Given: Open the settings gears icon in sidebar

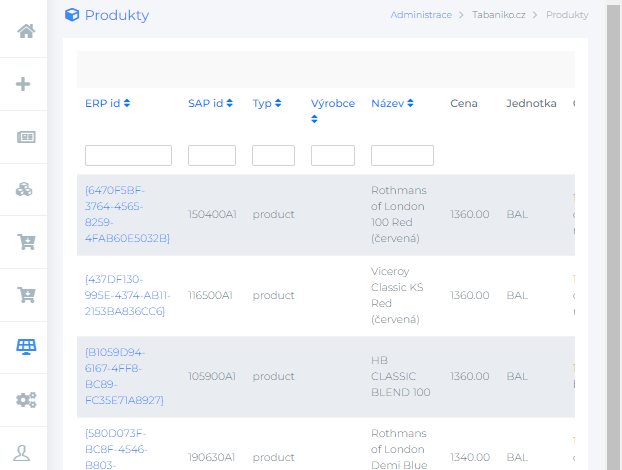Looking at the screenshot, I should tap(26, 400).
